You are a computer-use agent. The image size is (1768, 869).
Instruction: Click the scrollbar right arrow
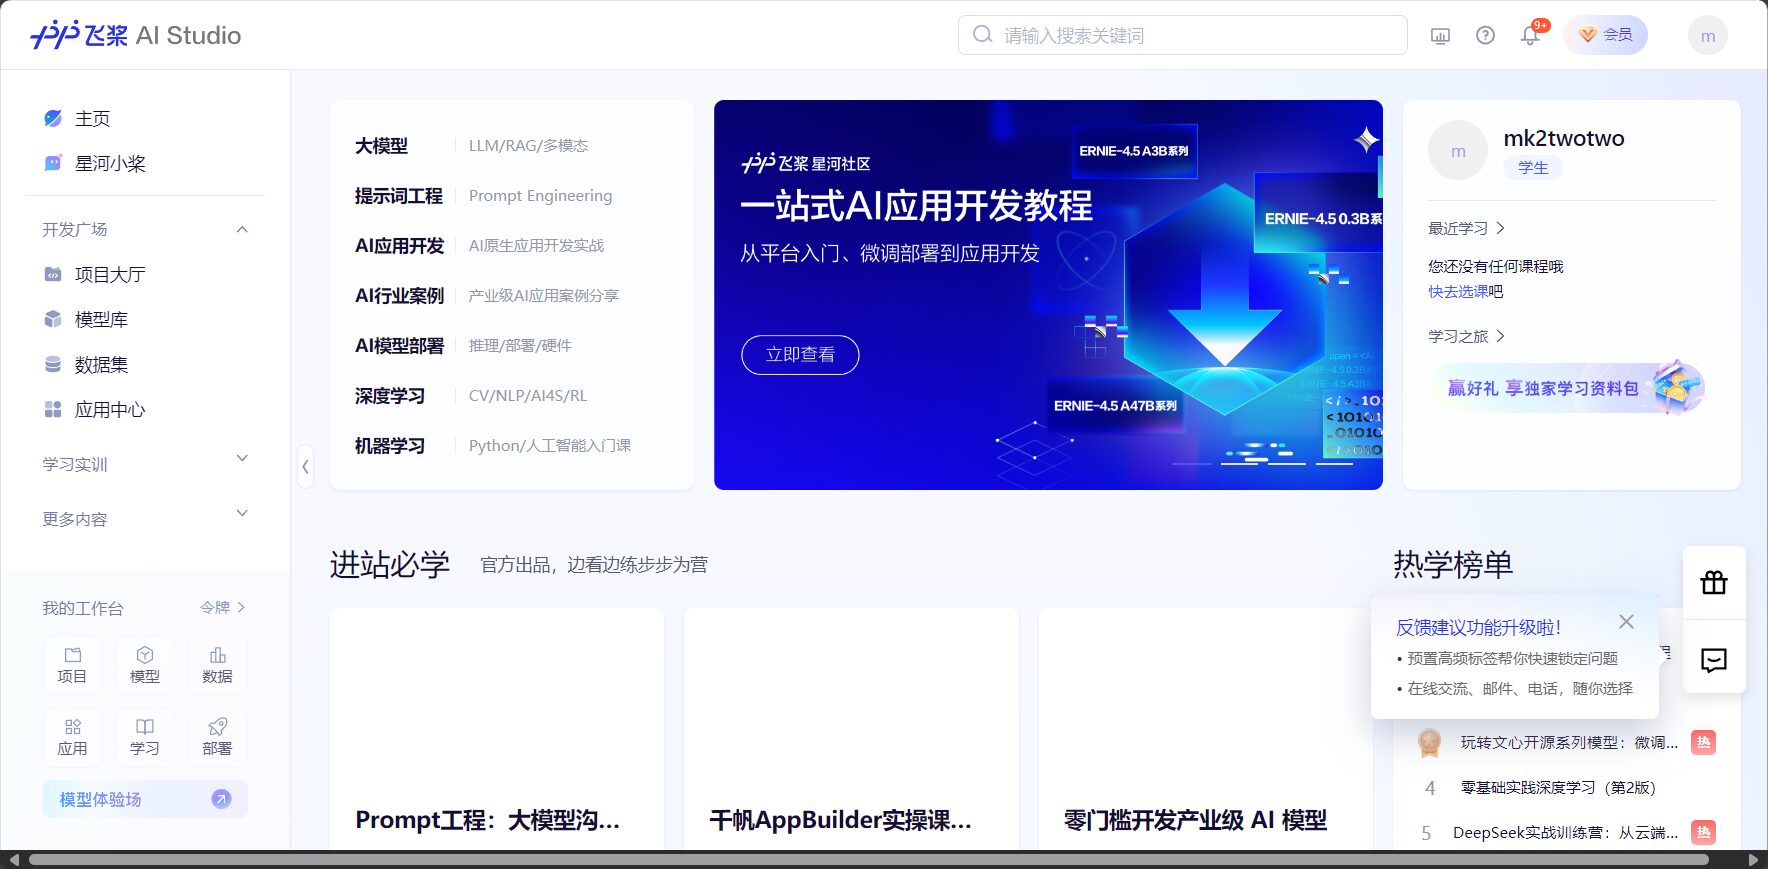[x=1753, y=859]
